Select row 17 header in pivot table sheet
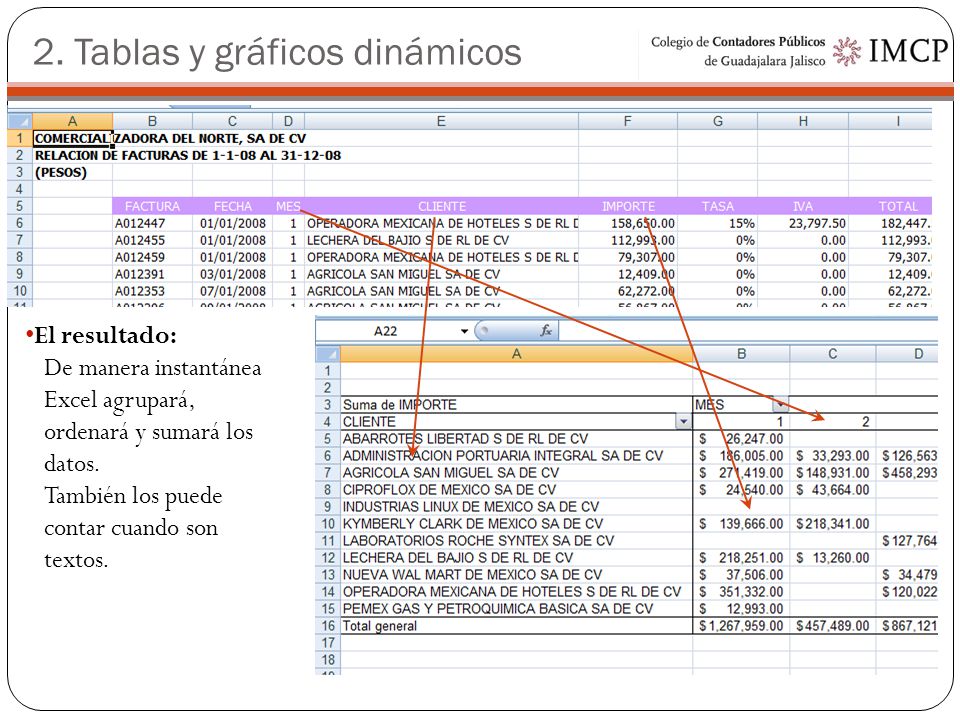Viewport: 960px width, 720px height. coord(328,643)
